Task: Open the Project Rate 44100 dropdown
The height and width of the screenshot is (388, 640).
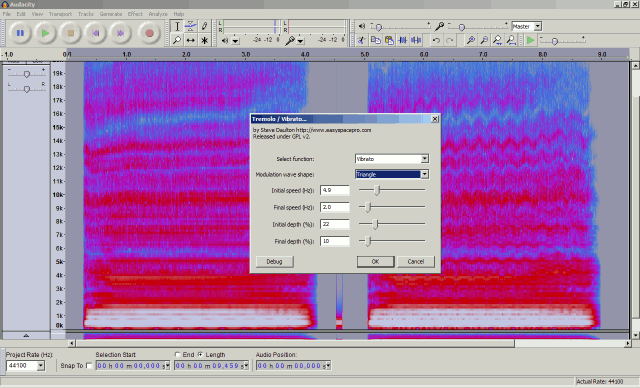Action: click(x=41, y=366)
